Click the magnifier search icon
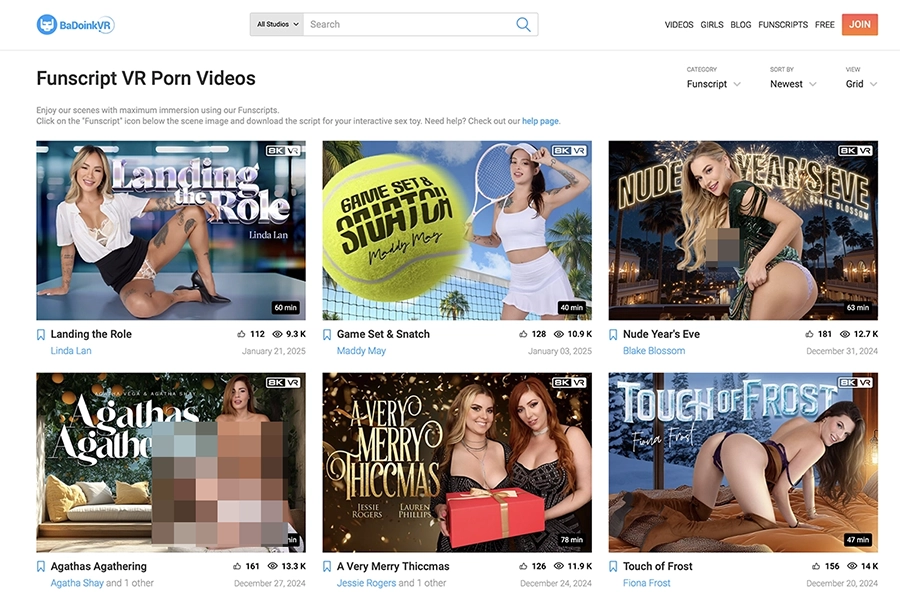 click(523, 25)
